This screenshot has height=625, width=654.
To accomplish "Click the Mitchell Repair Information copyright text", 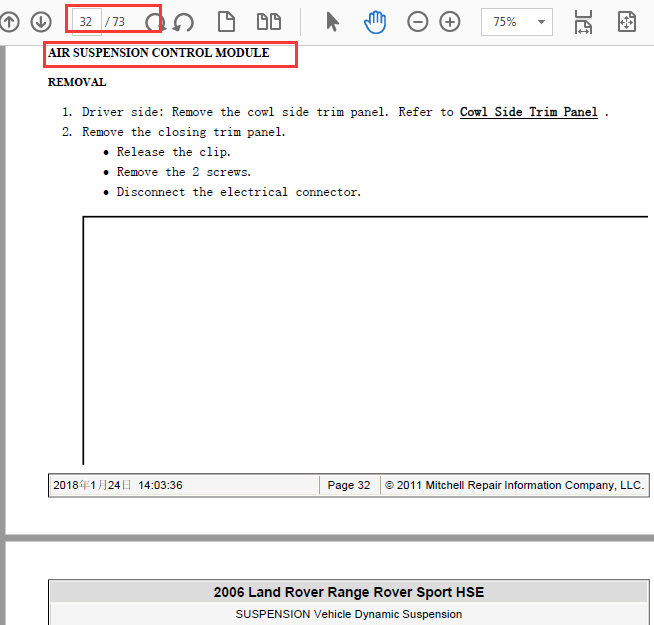I will [x=514, y=485].
